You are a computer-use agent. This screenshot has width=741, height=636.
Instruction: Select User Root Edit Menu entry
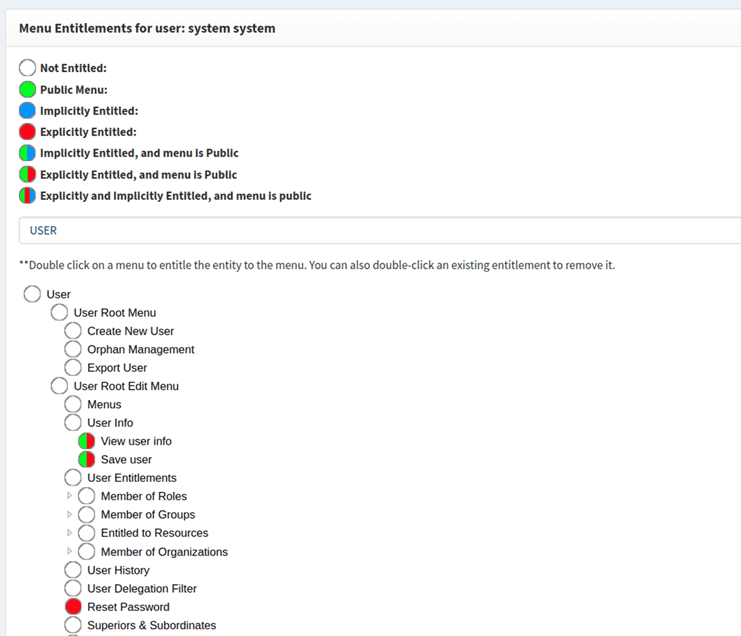[126, 386]
